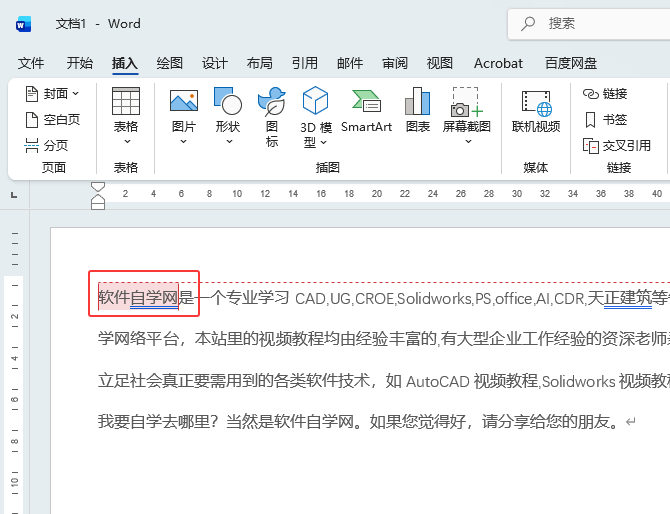The width and height of the screenshot is (670, 514).
Task: Expand the 封面 cover page dropdown
Action: (76, 93)
